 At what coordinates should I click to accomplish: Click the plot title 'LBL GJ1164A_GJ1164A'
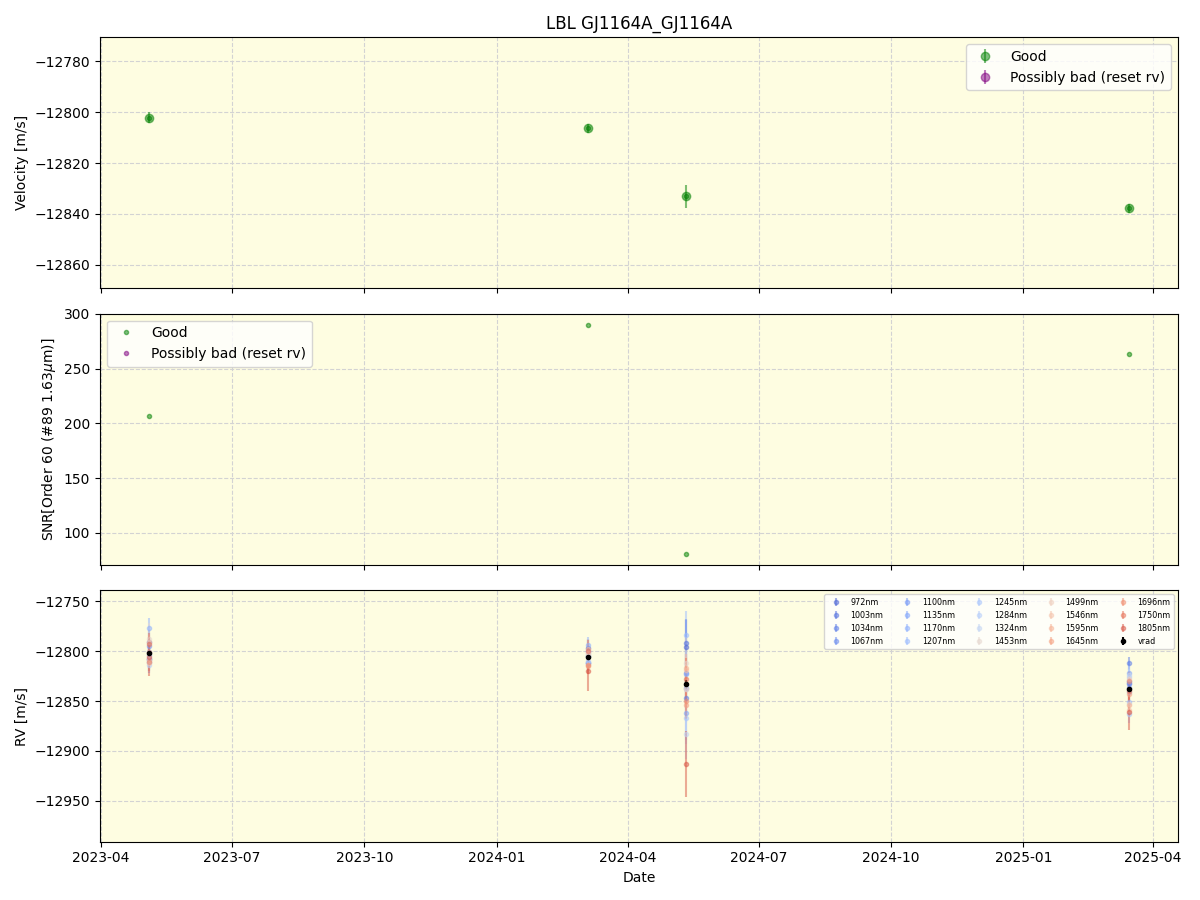[639, 23]
